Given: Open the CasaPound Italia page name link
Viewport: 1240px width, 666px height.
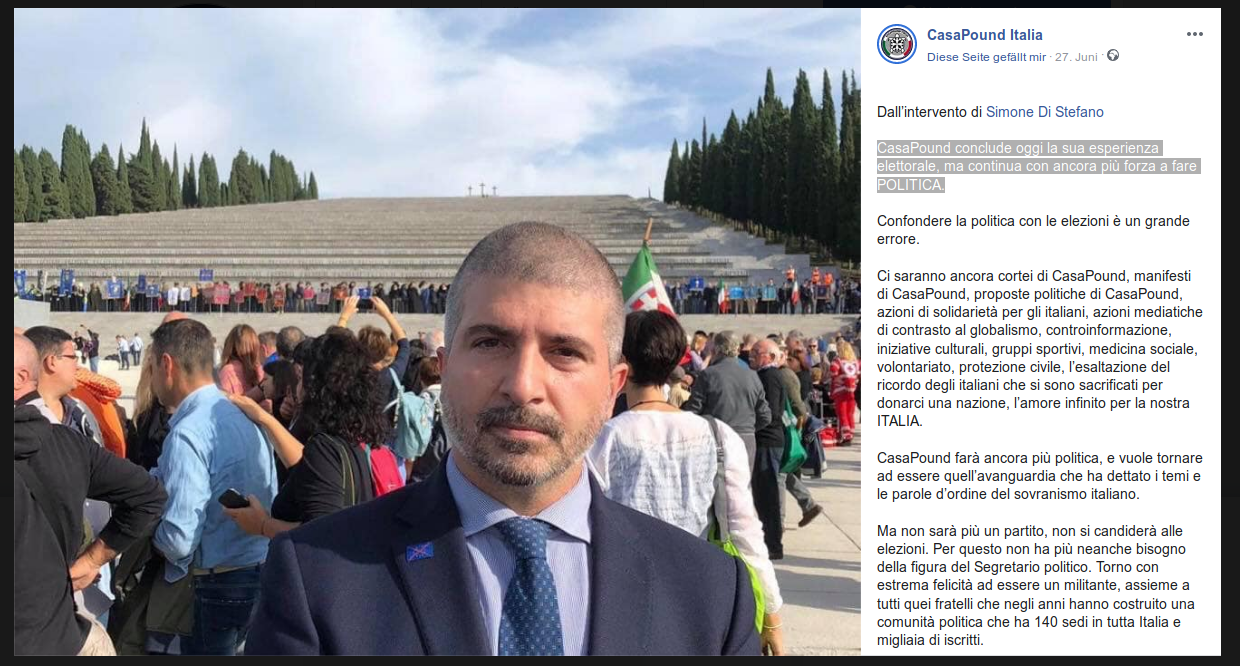Looking at the screenshot, I should click(985, 35).
